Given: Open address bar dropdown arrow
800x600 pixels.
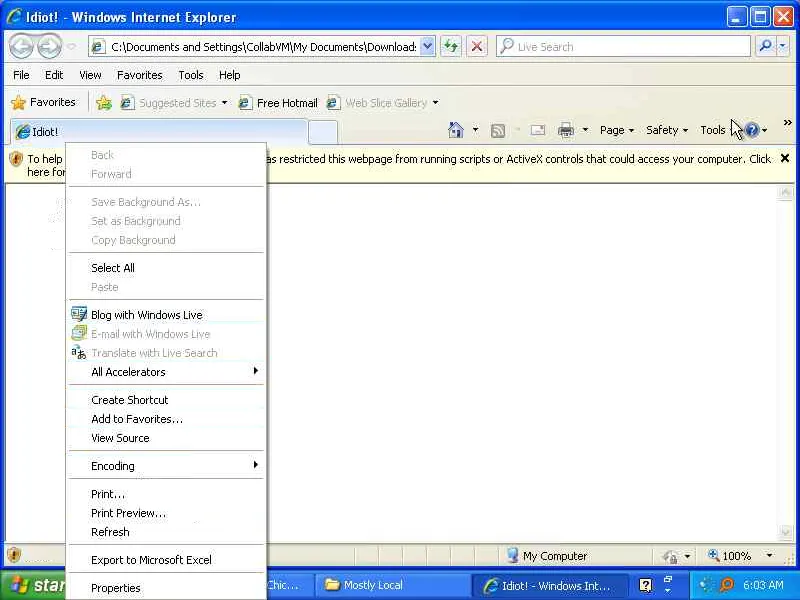Looking at the screenshot, I should [x=428, y=46].
